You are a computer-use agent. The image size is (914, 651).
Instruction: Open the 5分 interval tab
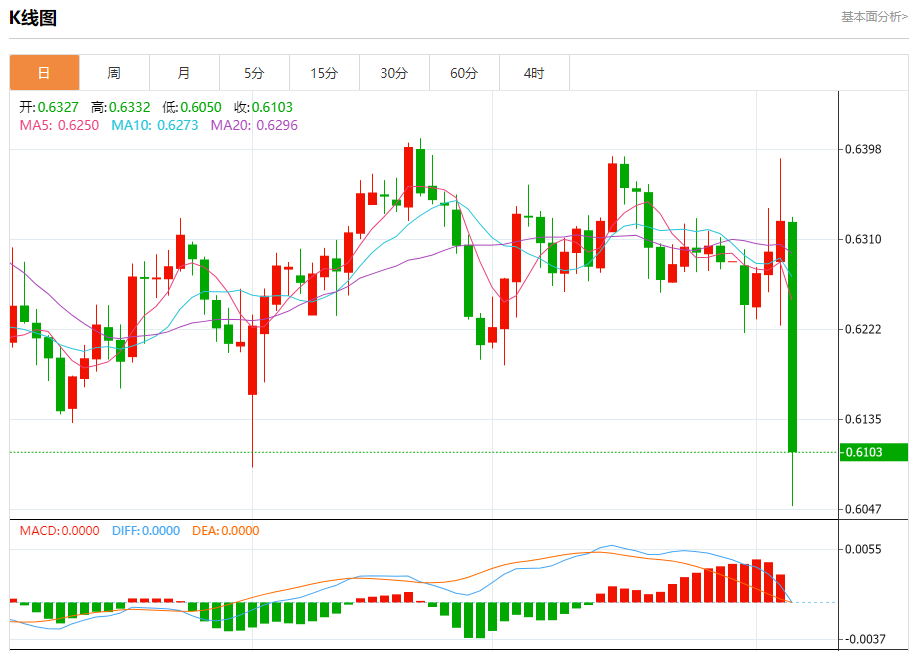[x=254, y=73]
